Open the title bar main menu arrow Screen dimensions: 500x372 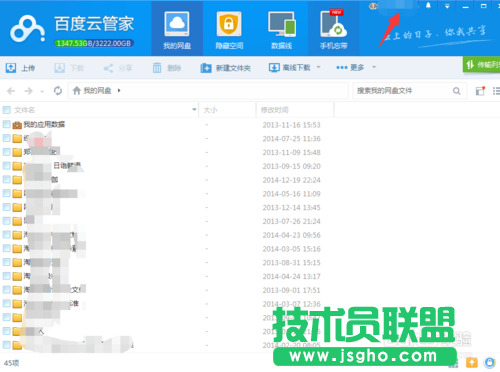447,6
